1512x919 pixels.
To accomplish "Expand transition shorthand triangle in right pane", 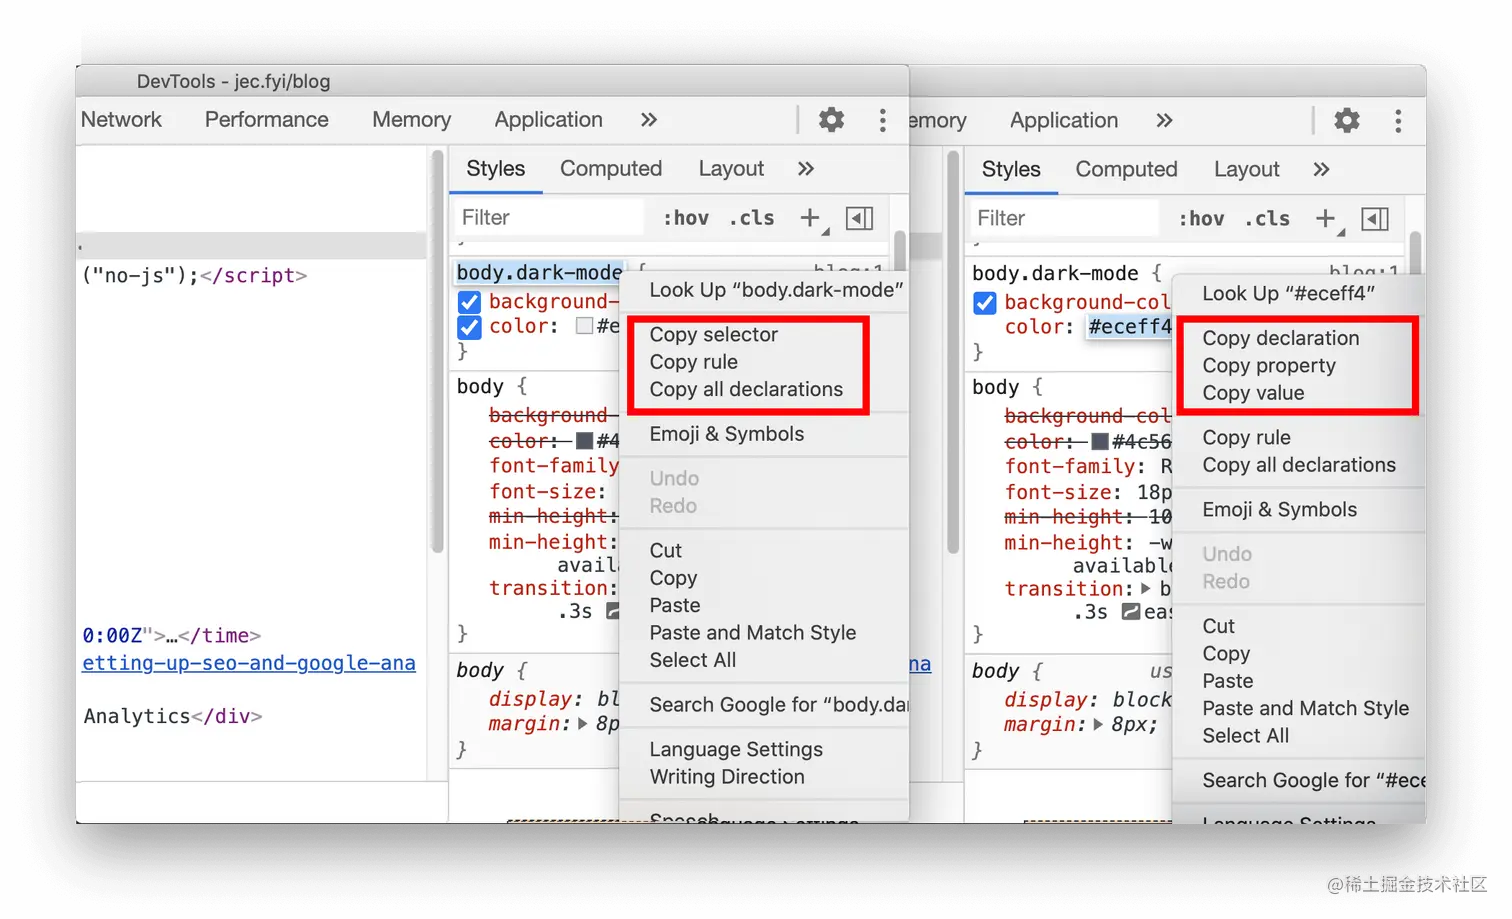I will (x=1146, y=589).
